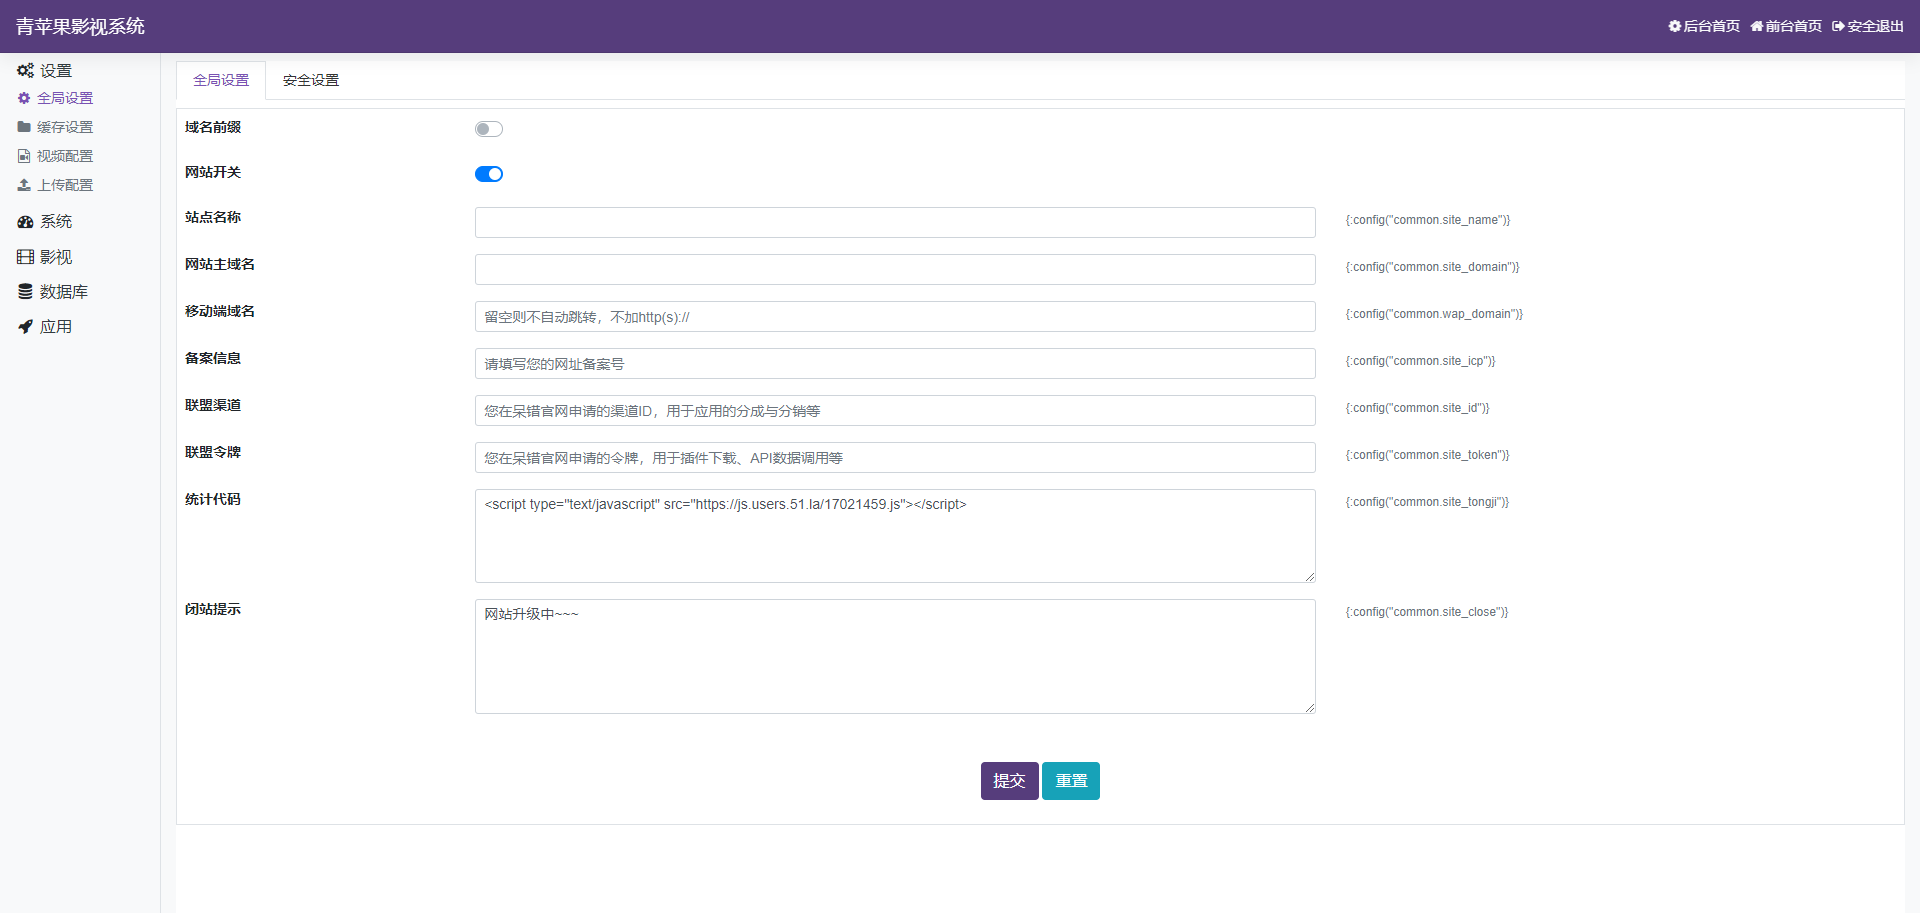Select the 全局设置 tab
1920x913 pixels.
[x=220, y=80]
